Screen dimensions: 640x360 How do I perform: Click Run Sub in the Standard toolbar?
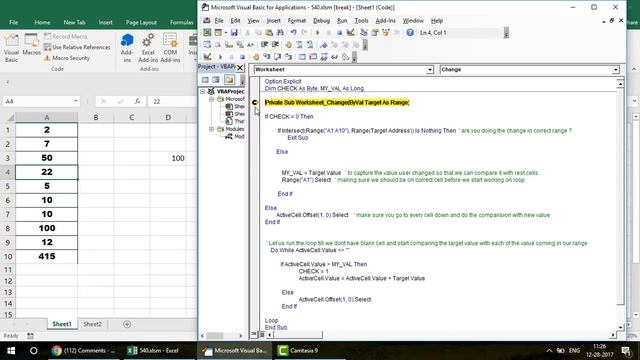318,33
